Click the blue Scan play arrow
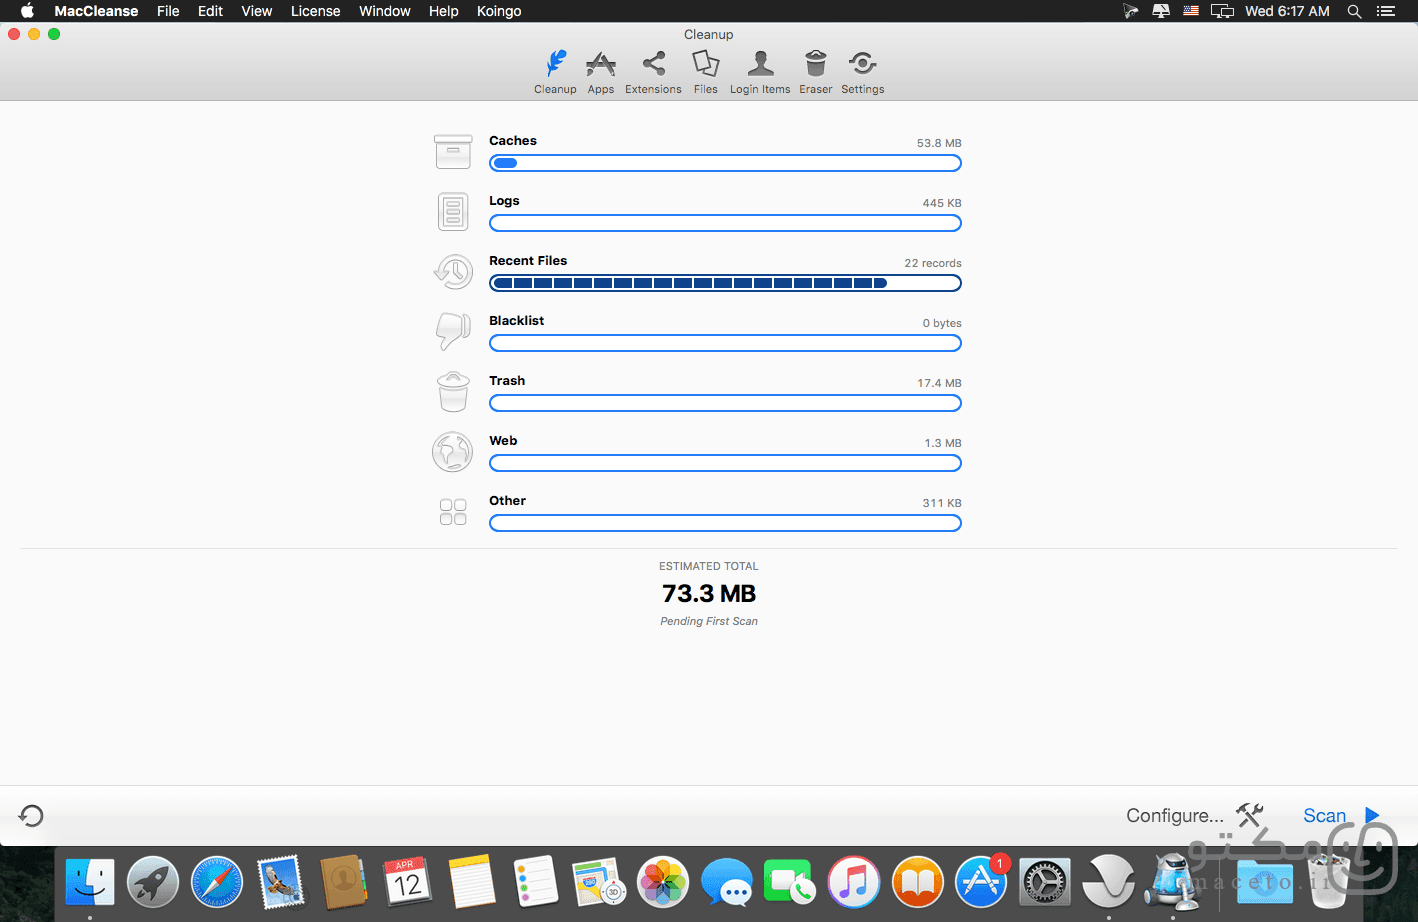The width and height of the screenshot is (1418, 922). (x=1372, y=815)
